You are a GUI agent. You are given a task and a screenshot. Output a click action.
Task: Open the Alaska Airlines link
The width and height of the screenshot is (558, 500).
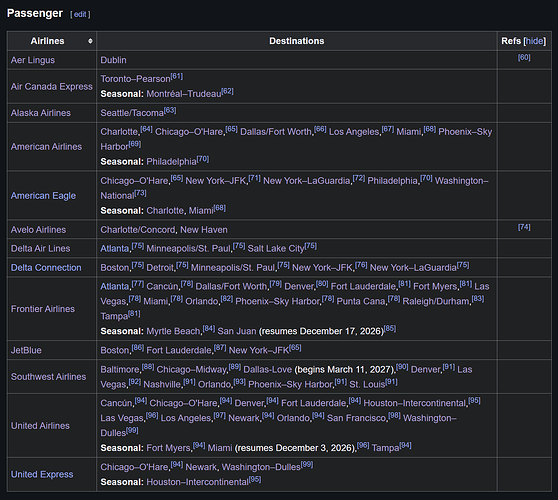41,113
